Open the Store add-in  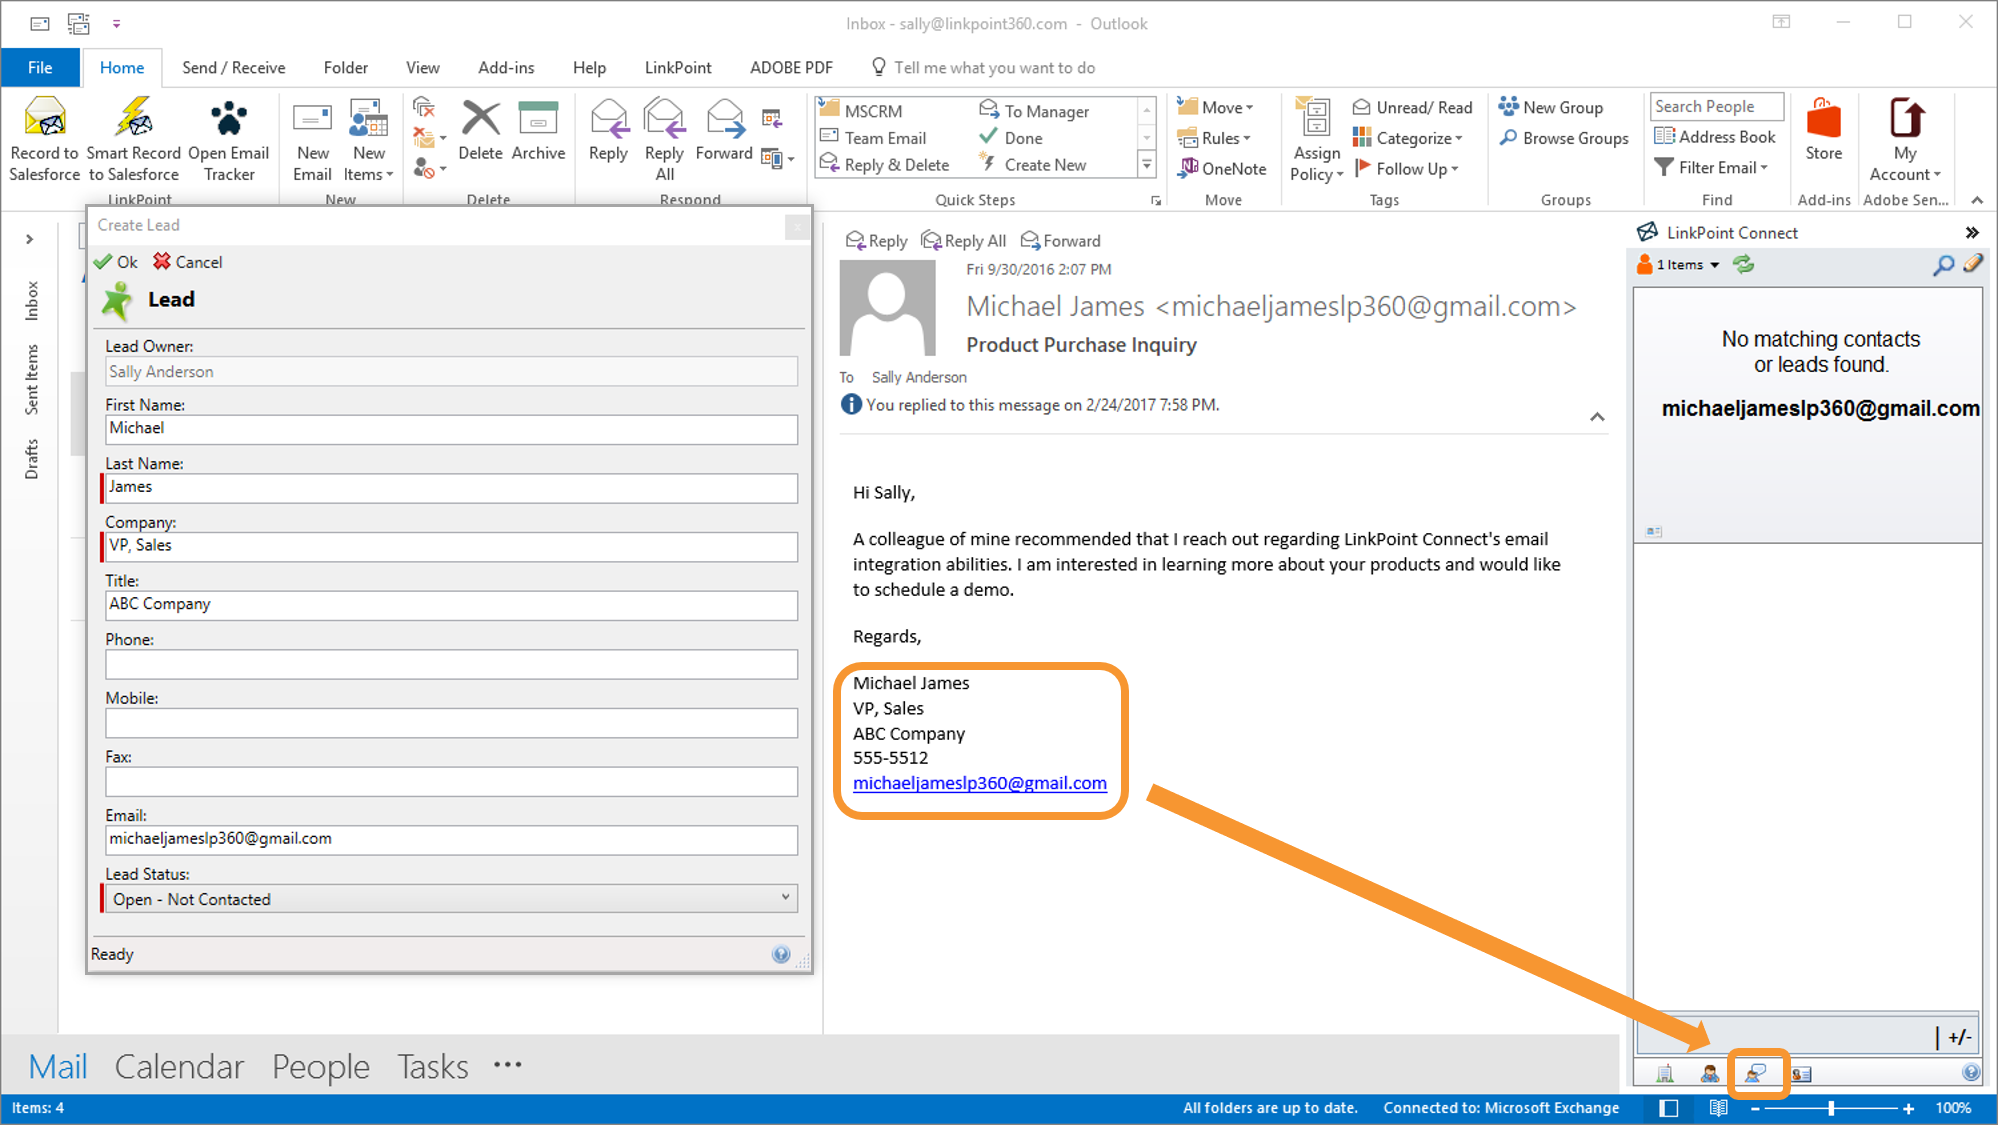1823,130
